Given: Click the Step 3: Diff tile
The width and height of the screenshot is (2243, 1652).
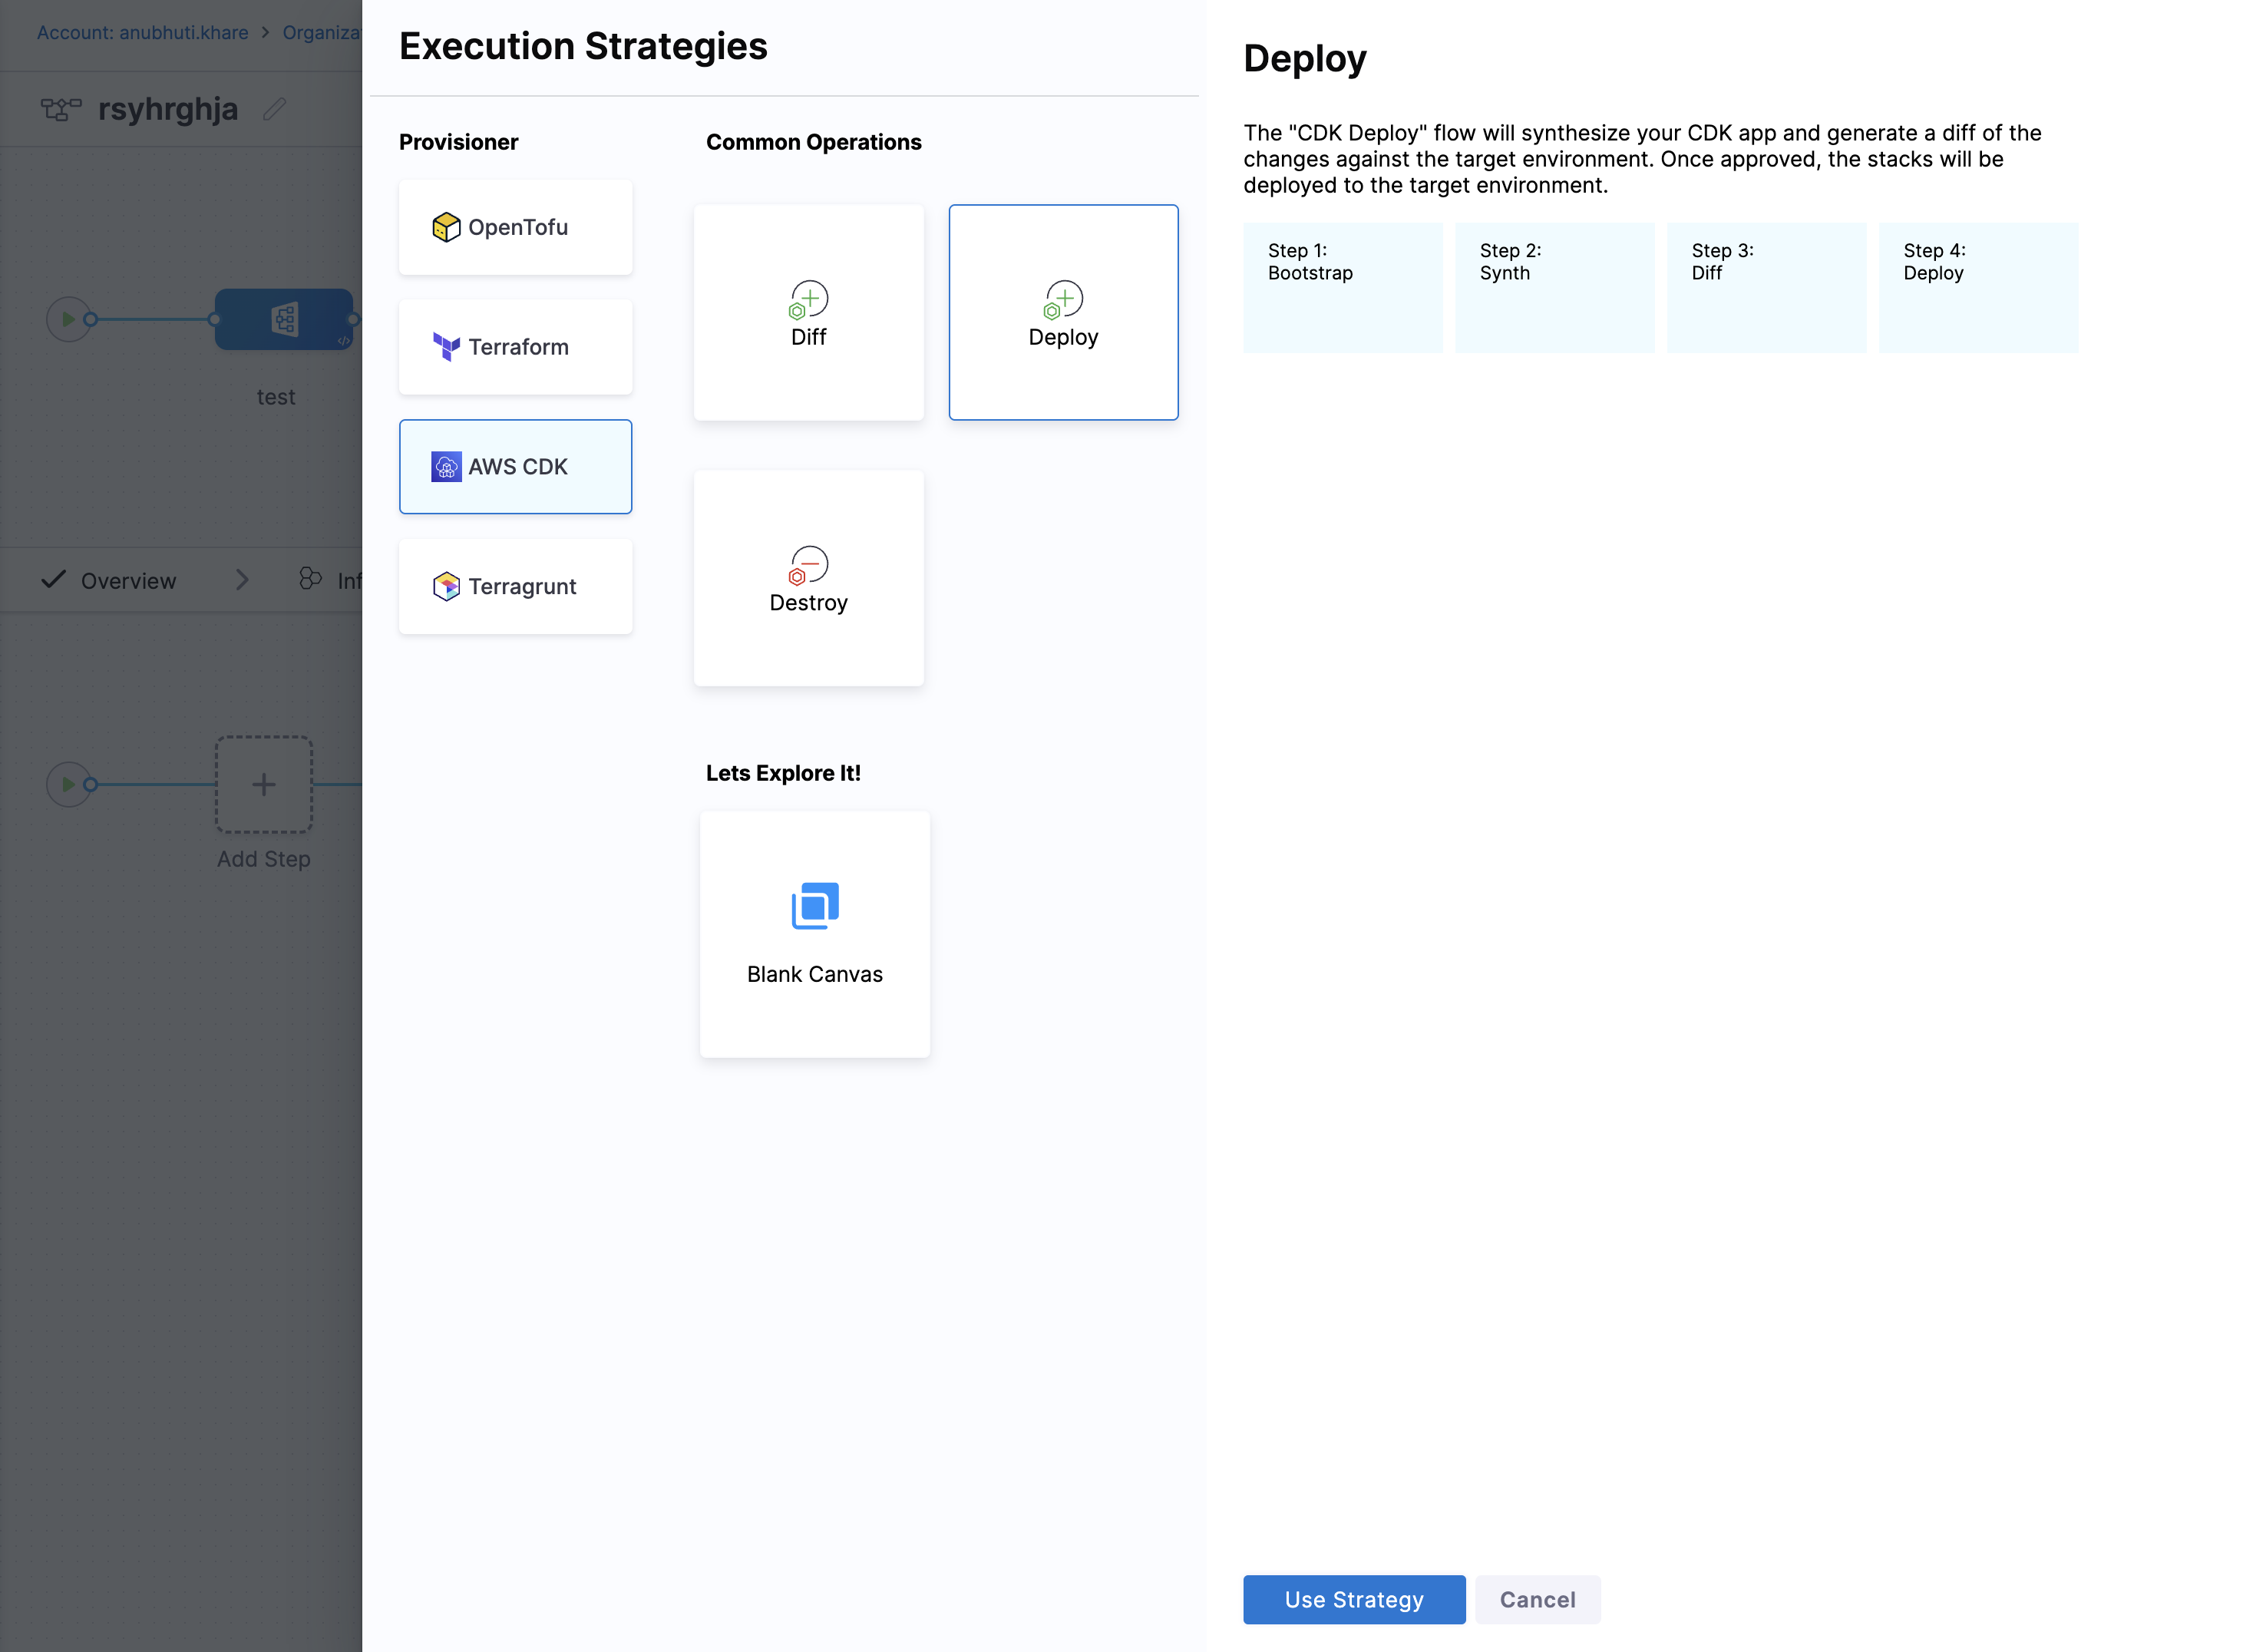Looking at the screenshot, I should (x=1767, y=288).
